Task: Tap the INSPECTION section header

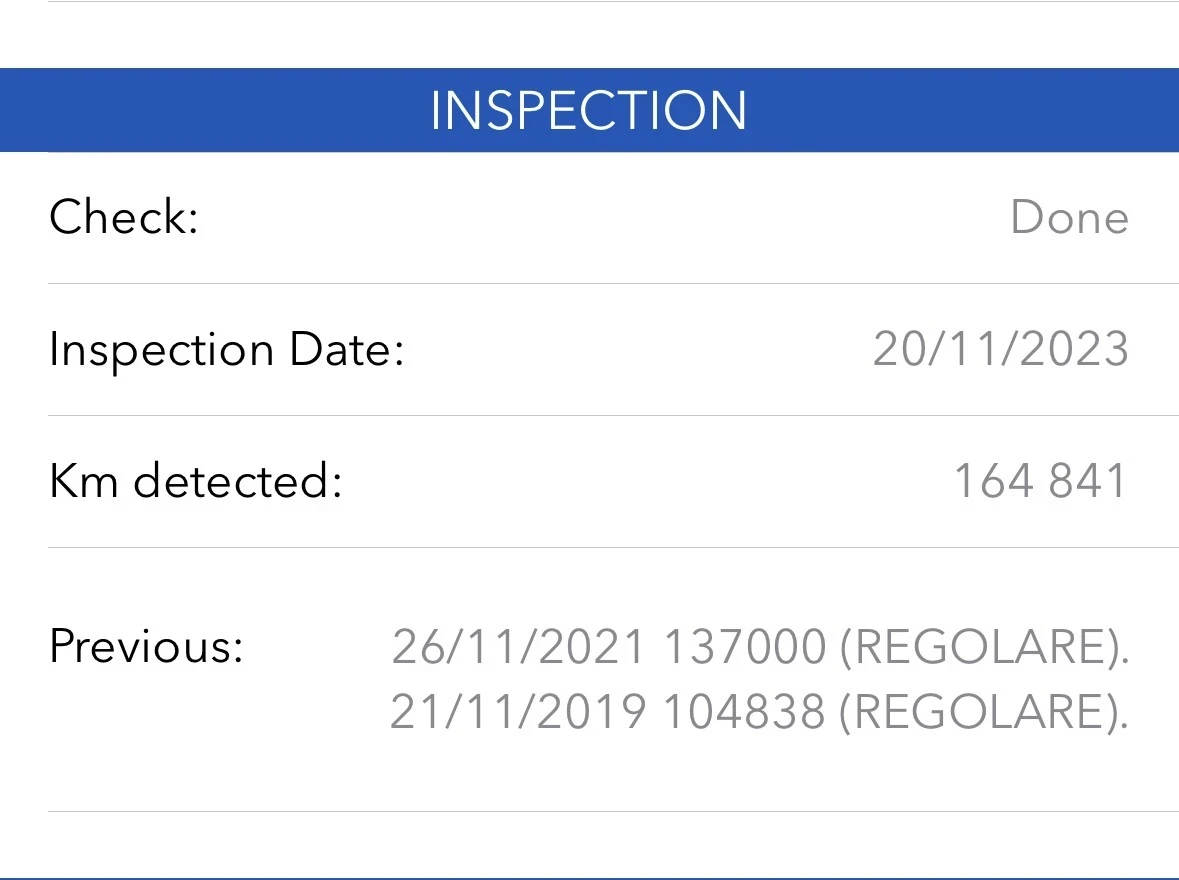Action: (589, 110)
